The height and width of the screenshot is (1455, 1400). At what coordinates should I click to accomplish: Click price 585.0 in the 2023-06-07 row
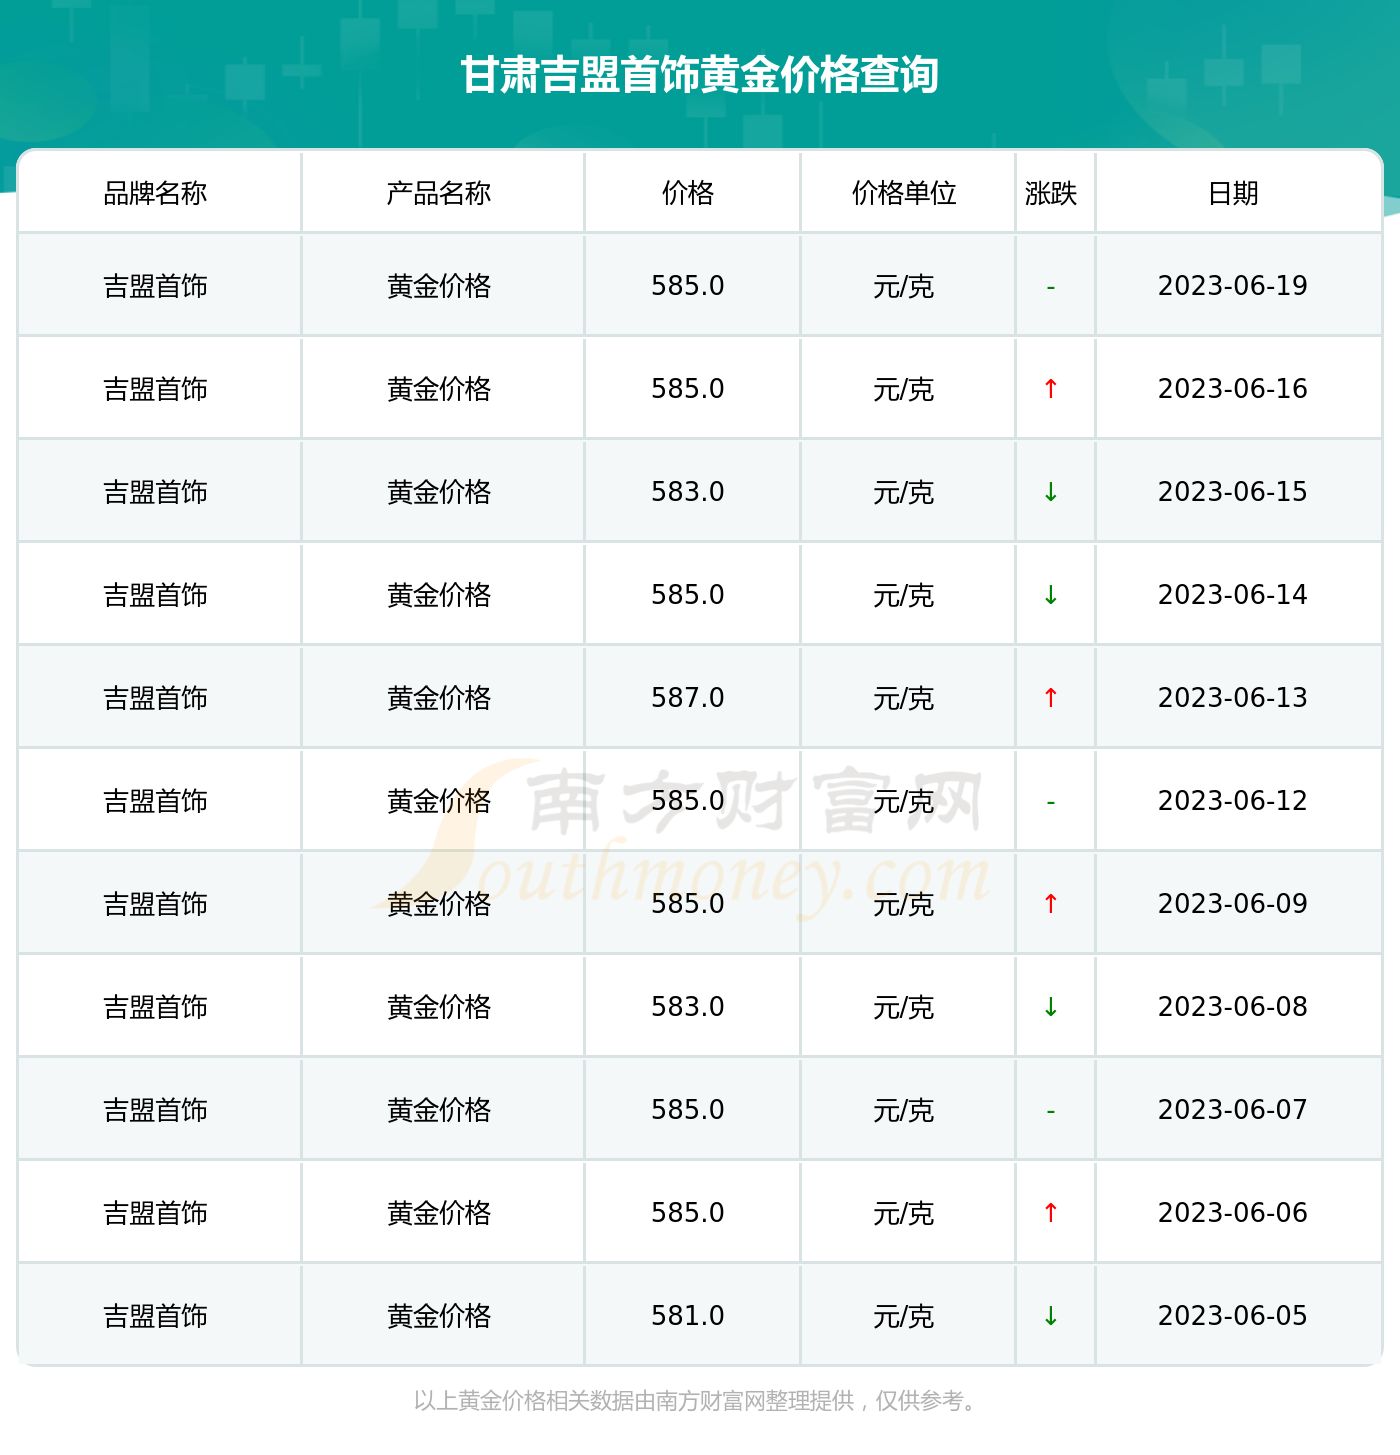[x=688, y=1110]
